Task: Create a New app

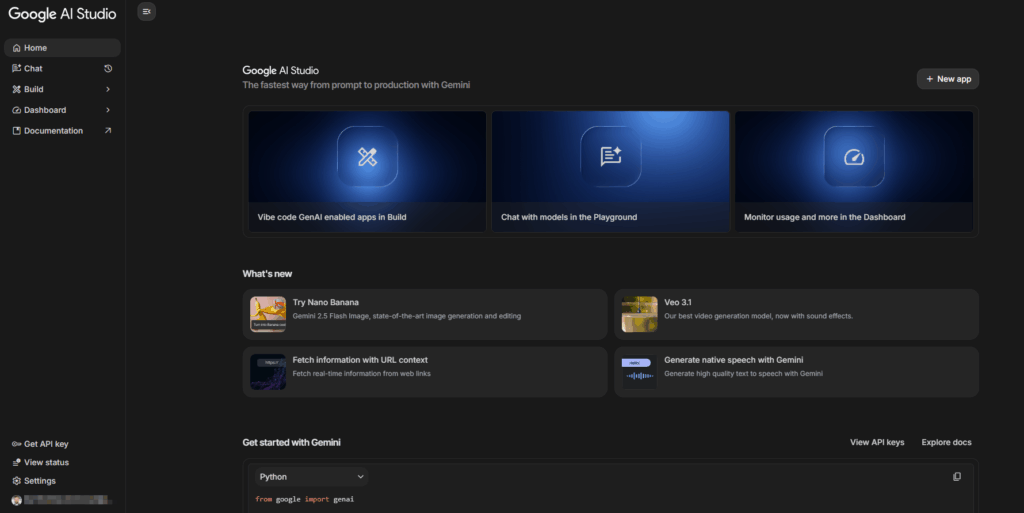Action: point(947,79)
